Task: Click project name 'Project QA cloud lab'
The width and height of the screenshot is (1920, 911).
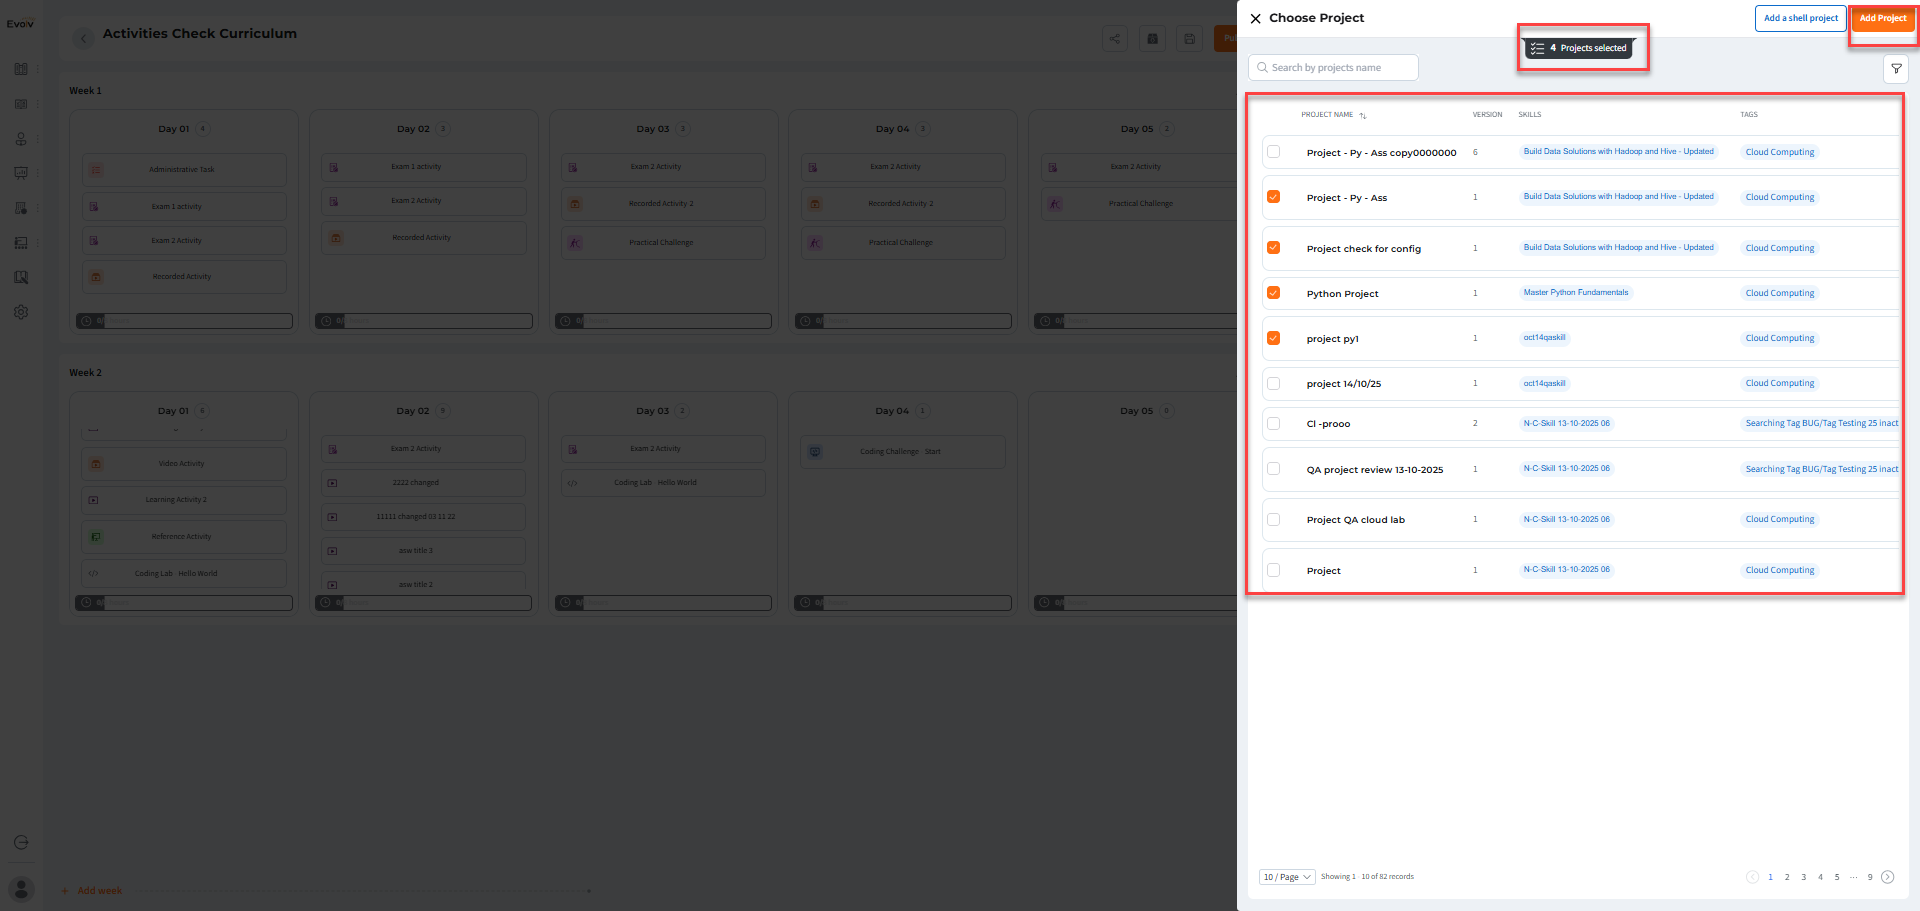Action: [1355, 520]
